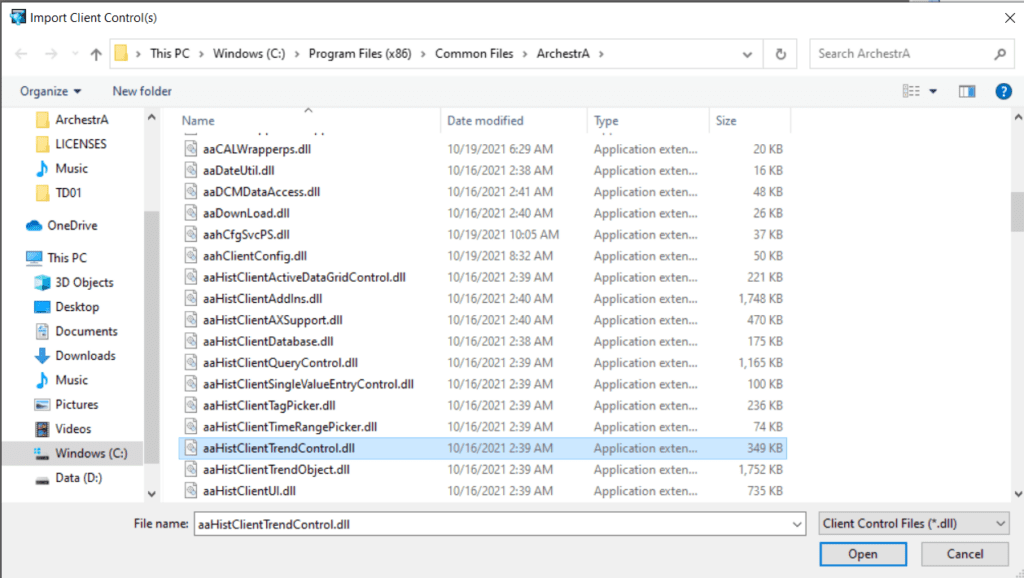
Task: Open the Organize dropdown menu
Action: 47,90
